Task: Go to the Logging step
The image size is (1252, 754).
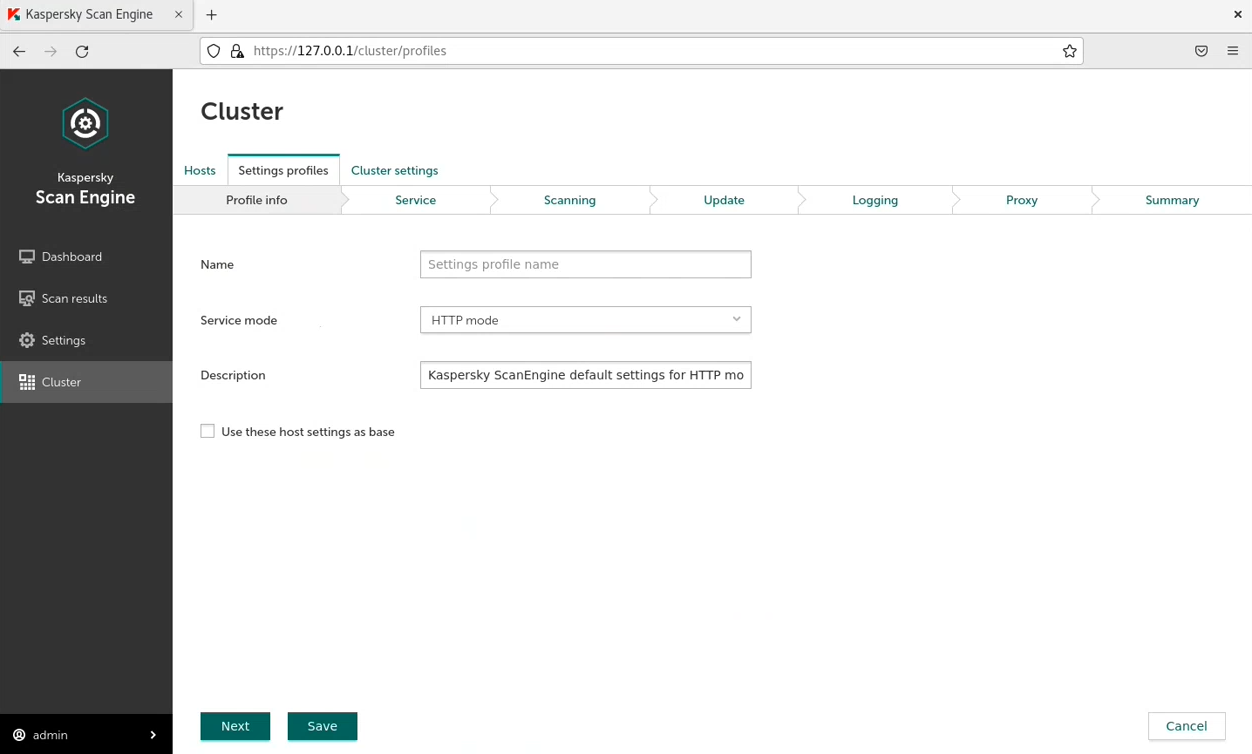Action: click(x=875, y=200)
